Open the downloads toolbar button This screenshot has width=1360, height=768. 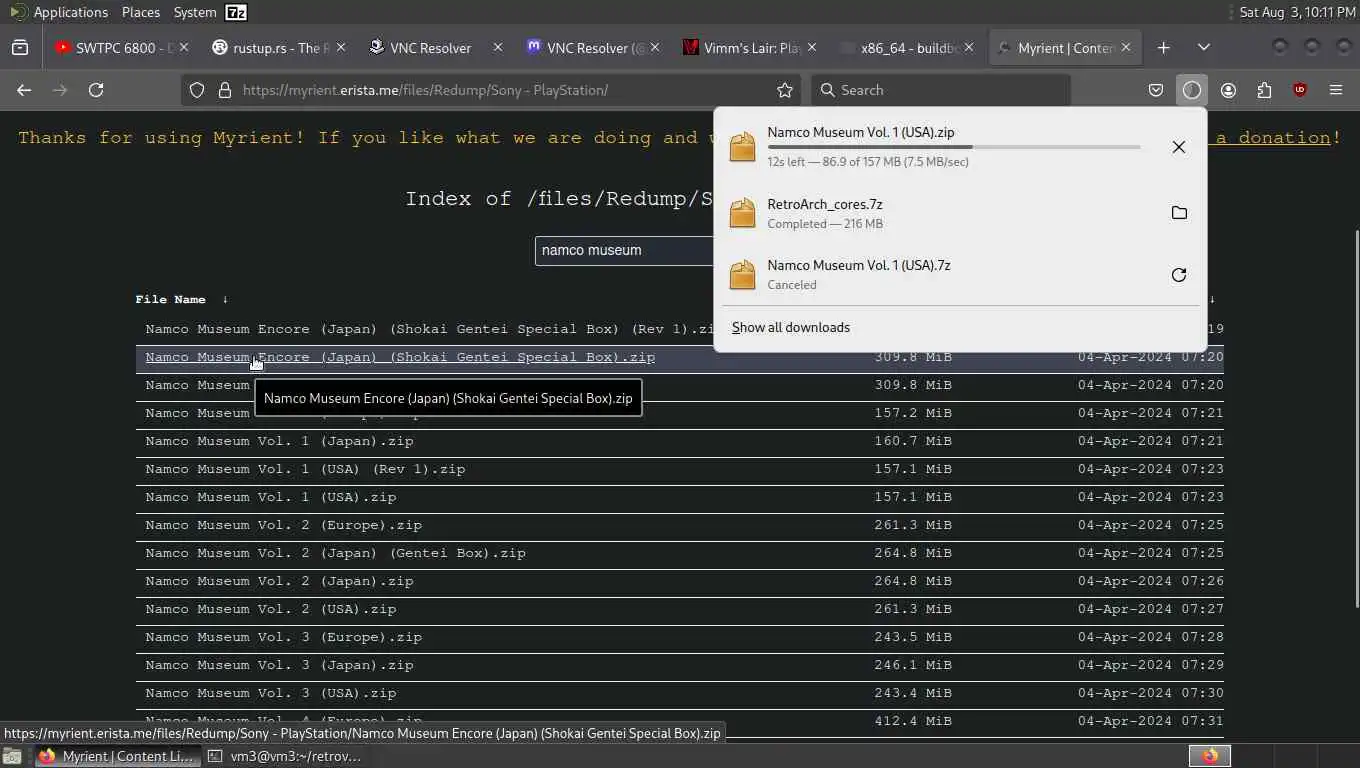tap(1192, 90)
